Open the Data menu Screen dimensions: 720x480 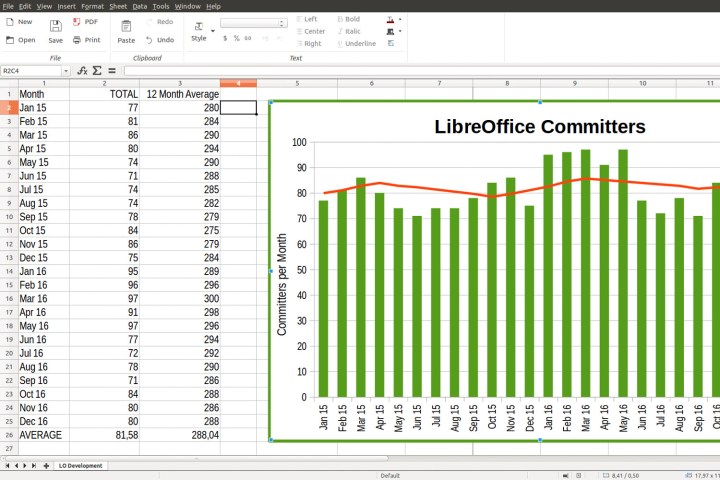140,6
